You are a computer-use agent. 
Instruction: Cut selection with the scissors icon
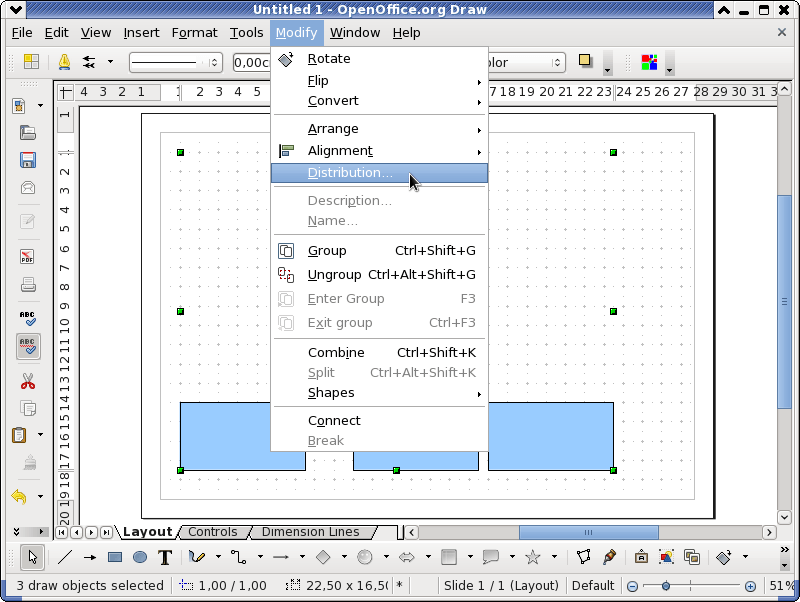tap(28, 381)
